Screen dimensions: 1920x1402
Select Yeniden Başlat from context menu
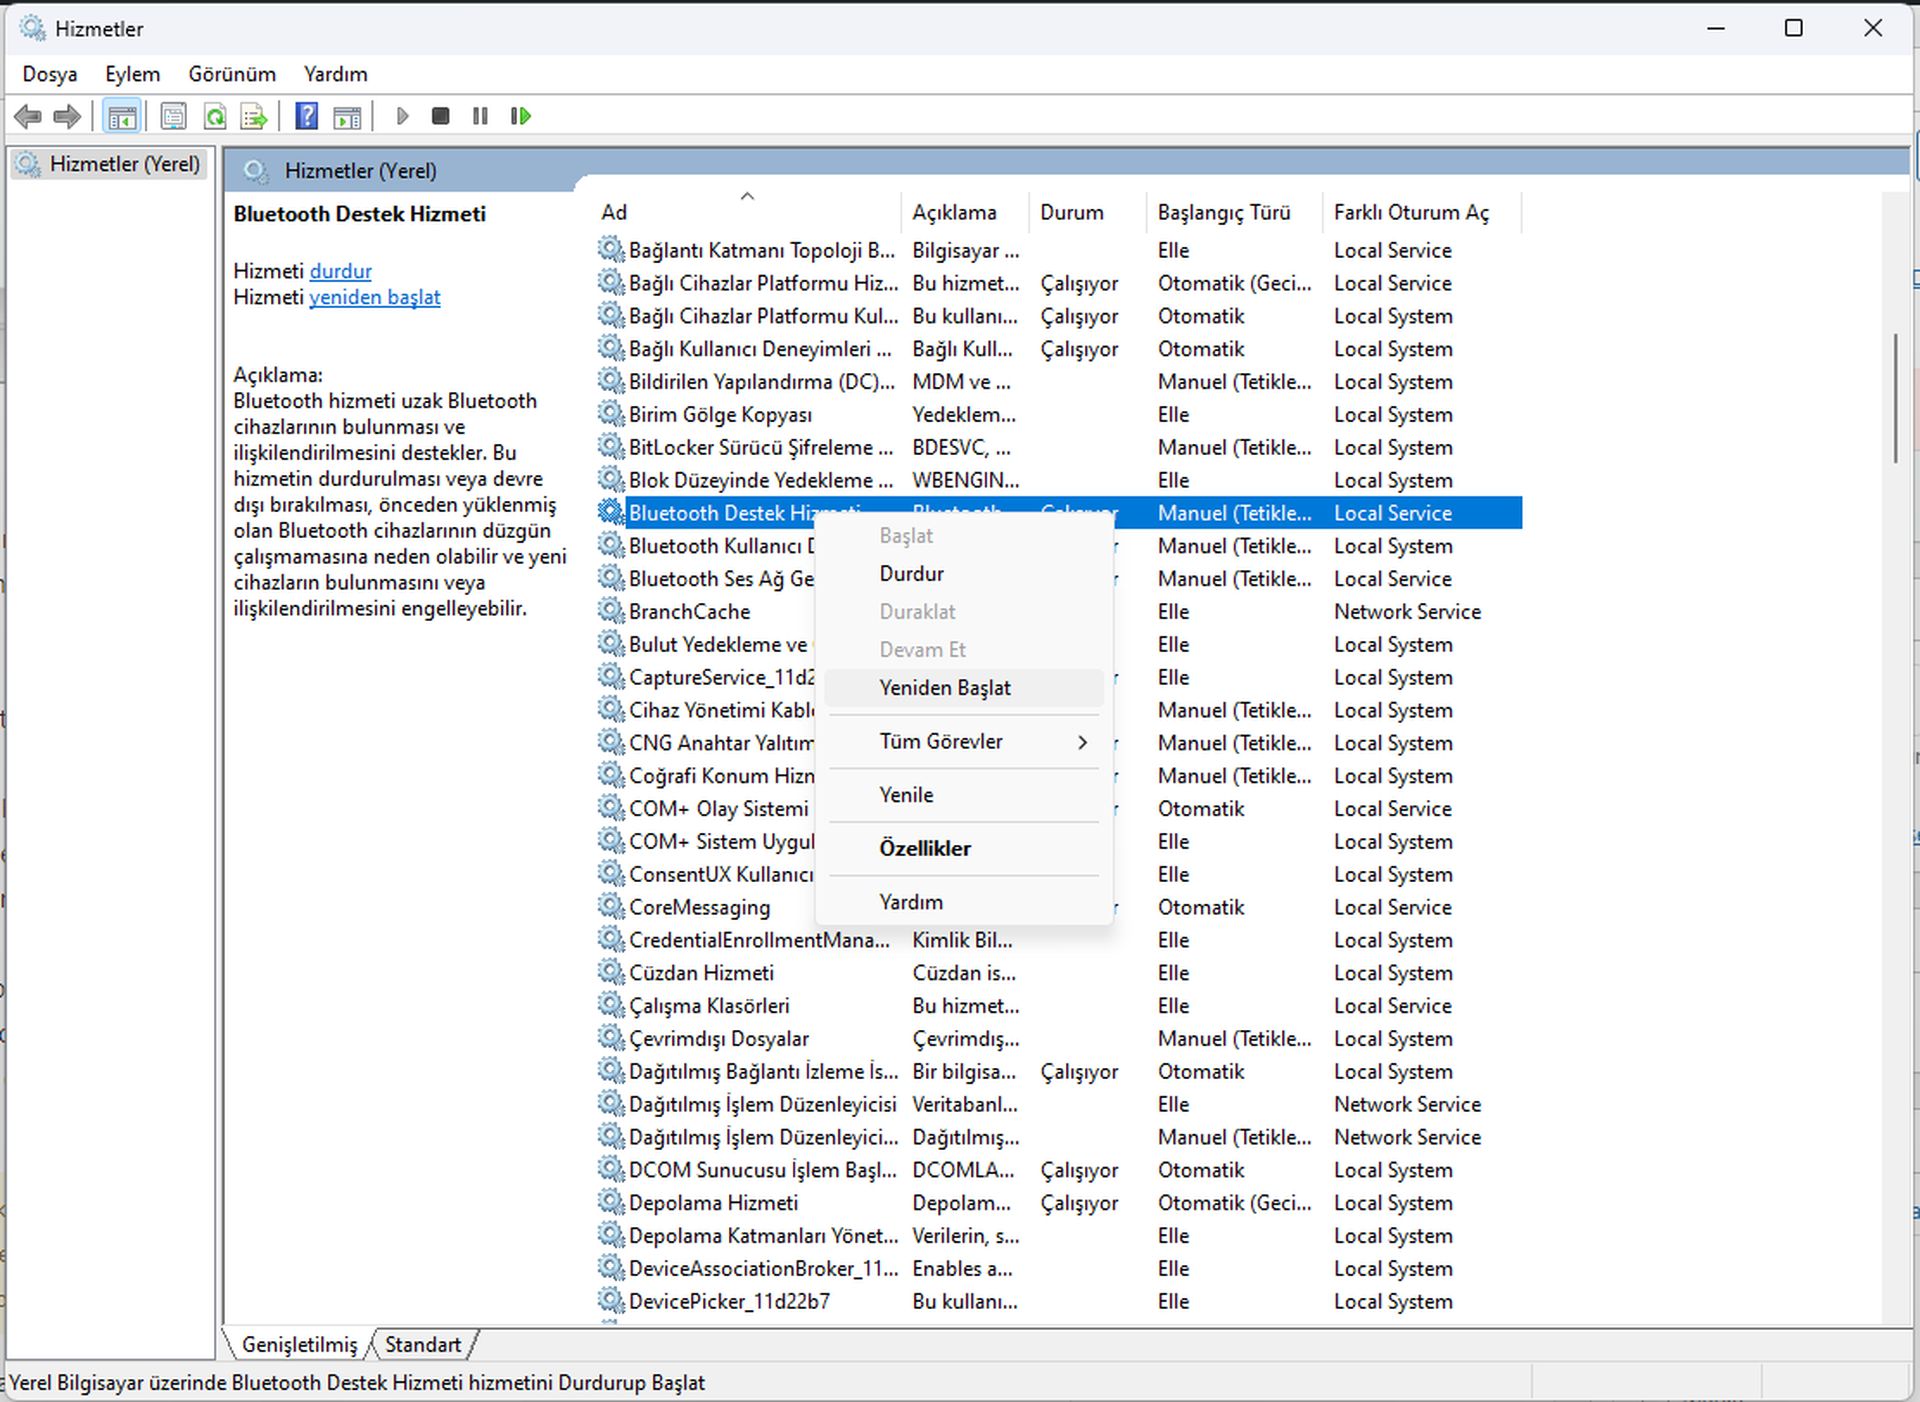point(944,687)
